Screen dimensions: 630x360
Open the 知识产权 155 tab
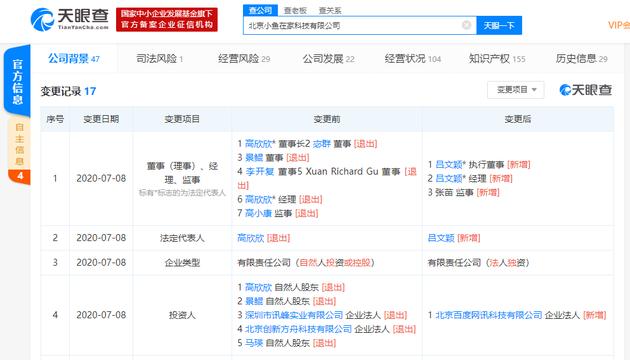pyautogui.click(x=497, y=59)
